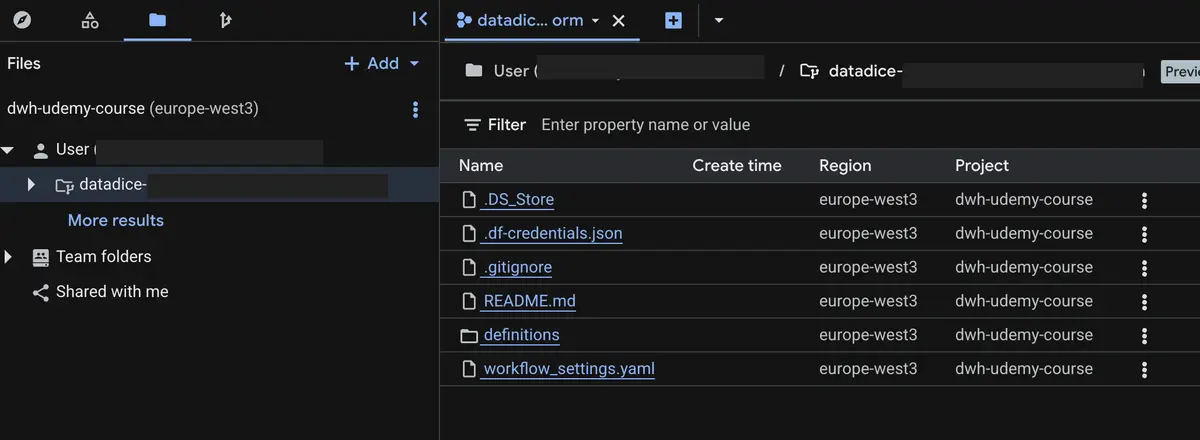Collapse the User tree node
1200x440 pixels.
point(9,150)
